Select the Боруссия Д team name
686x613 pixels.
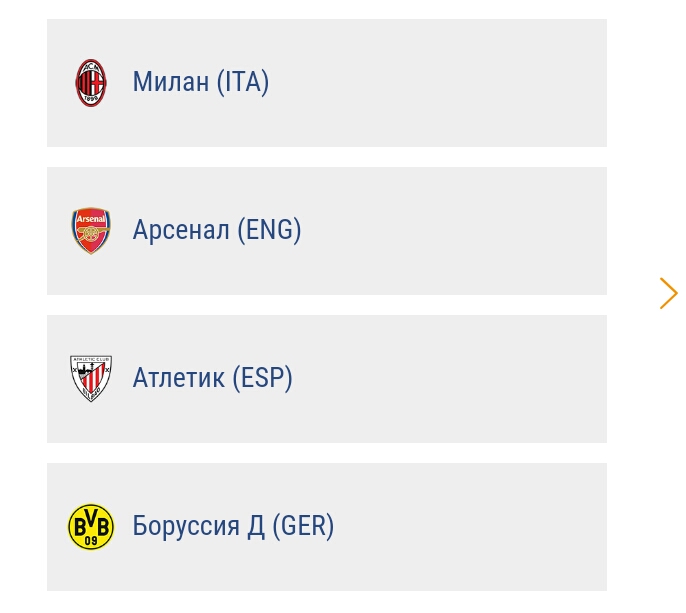click(x=199, y=526)
